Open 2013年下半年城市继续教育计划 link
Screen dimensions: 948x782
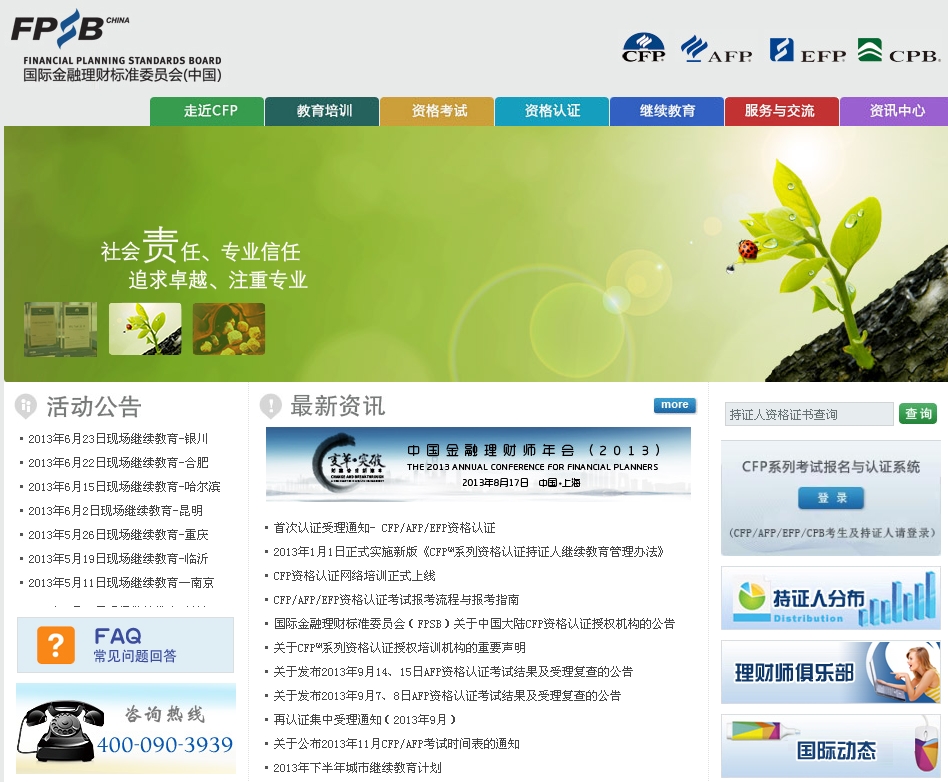(x=357, y=768)
